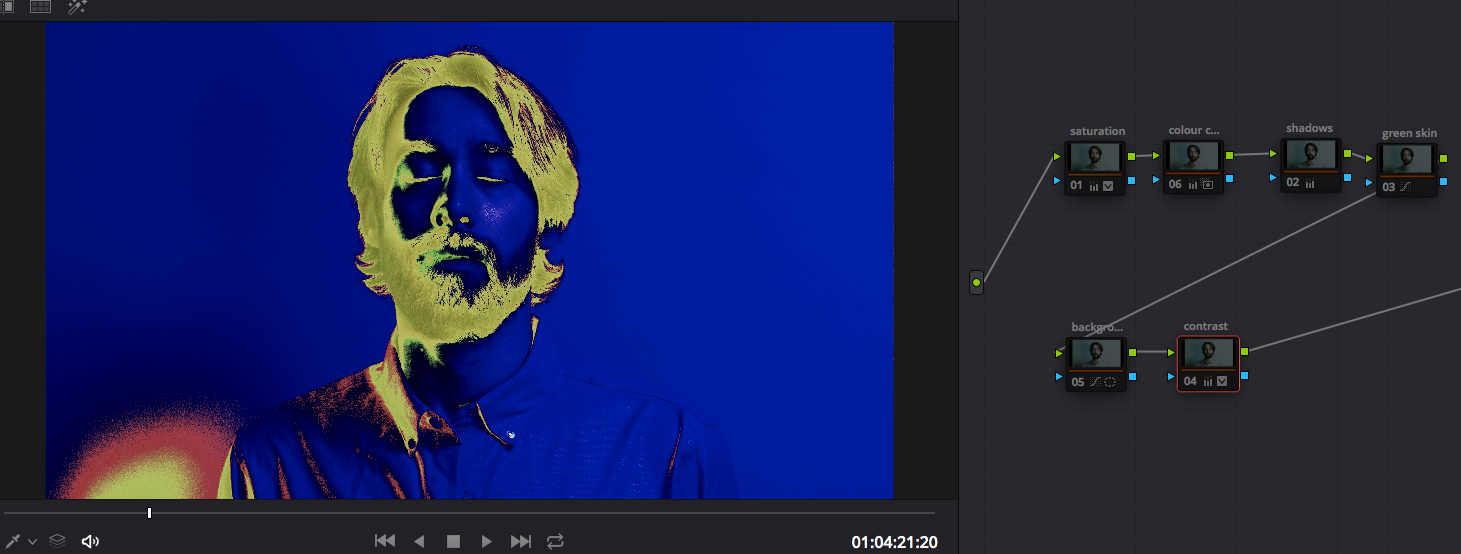Click green RGB output of backgro... node
The height and width of the screenshot is (554, 1461).
1132,352
